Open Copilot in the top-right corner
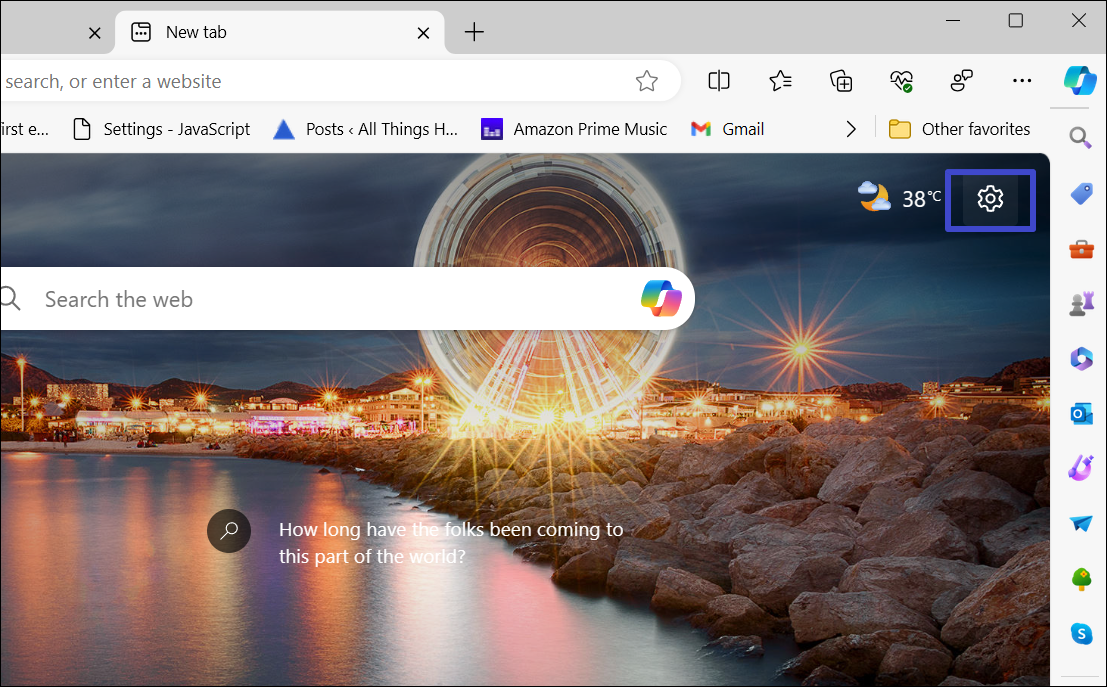Image resolution: width=1107 pixels, height=687 pixels. tap(1080, 80)
